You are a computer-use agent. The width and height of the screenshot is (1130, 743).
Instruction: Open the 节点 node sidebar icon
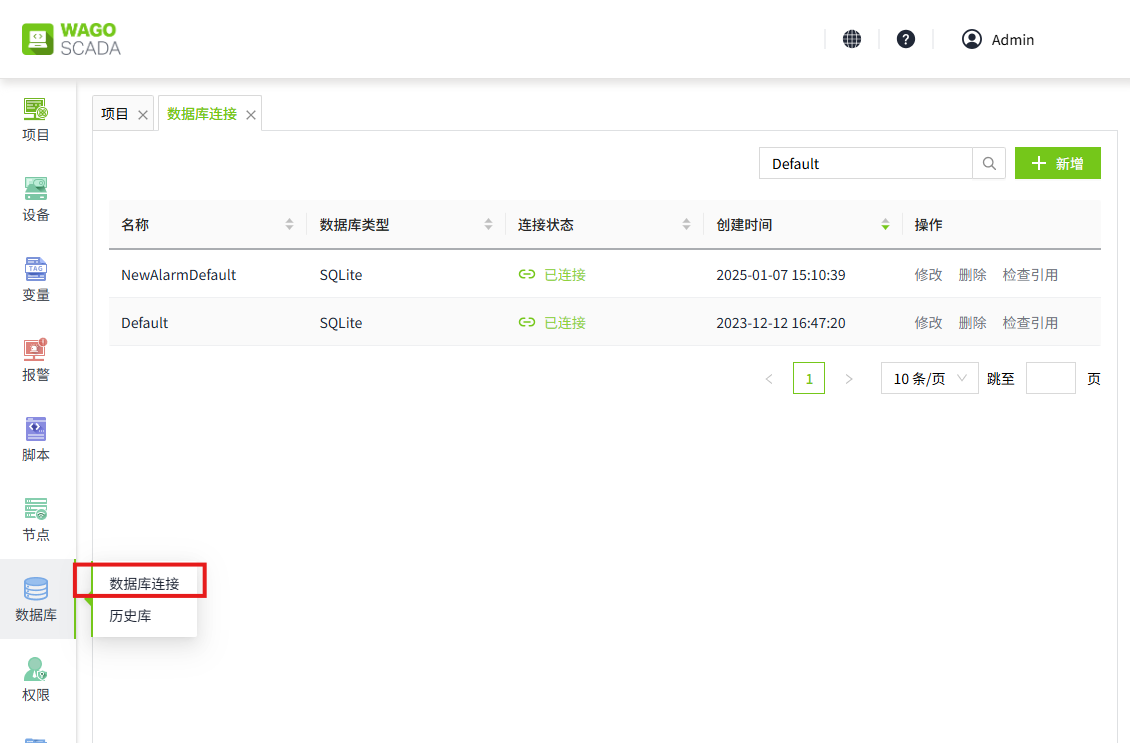36,519
